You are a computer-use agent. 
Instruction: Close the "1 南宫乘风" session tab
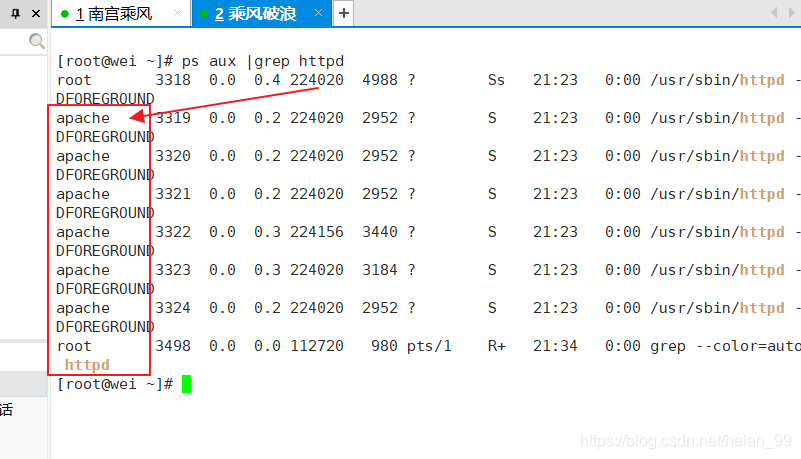click(177, 13)
